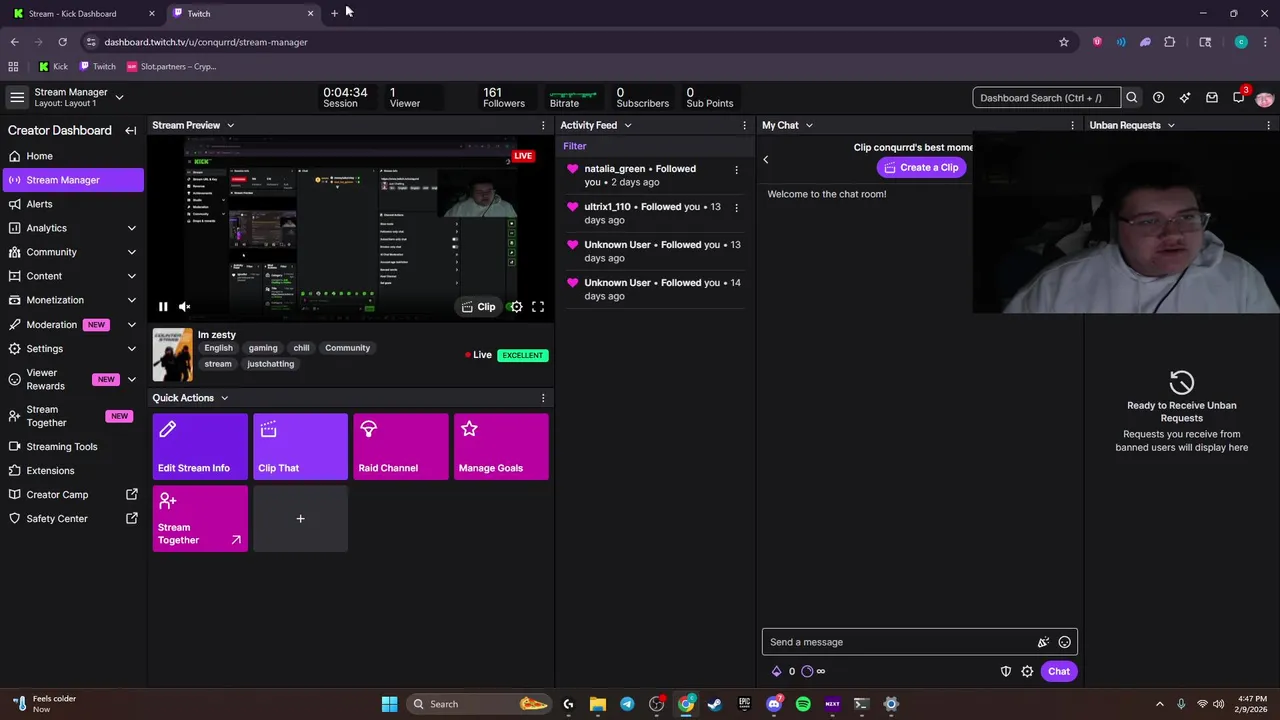Click the Dashboard Search field
The image size is (1280, 720).
(x=1046, y=98)
